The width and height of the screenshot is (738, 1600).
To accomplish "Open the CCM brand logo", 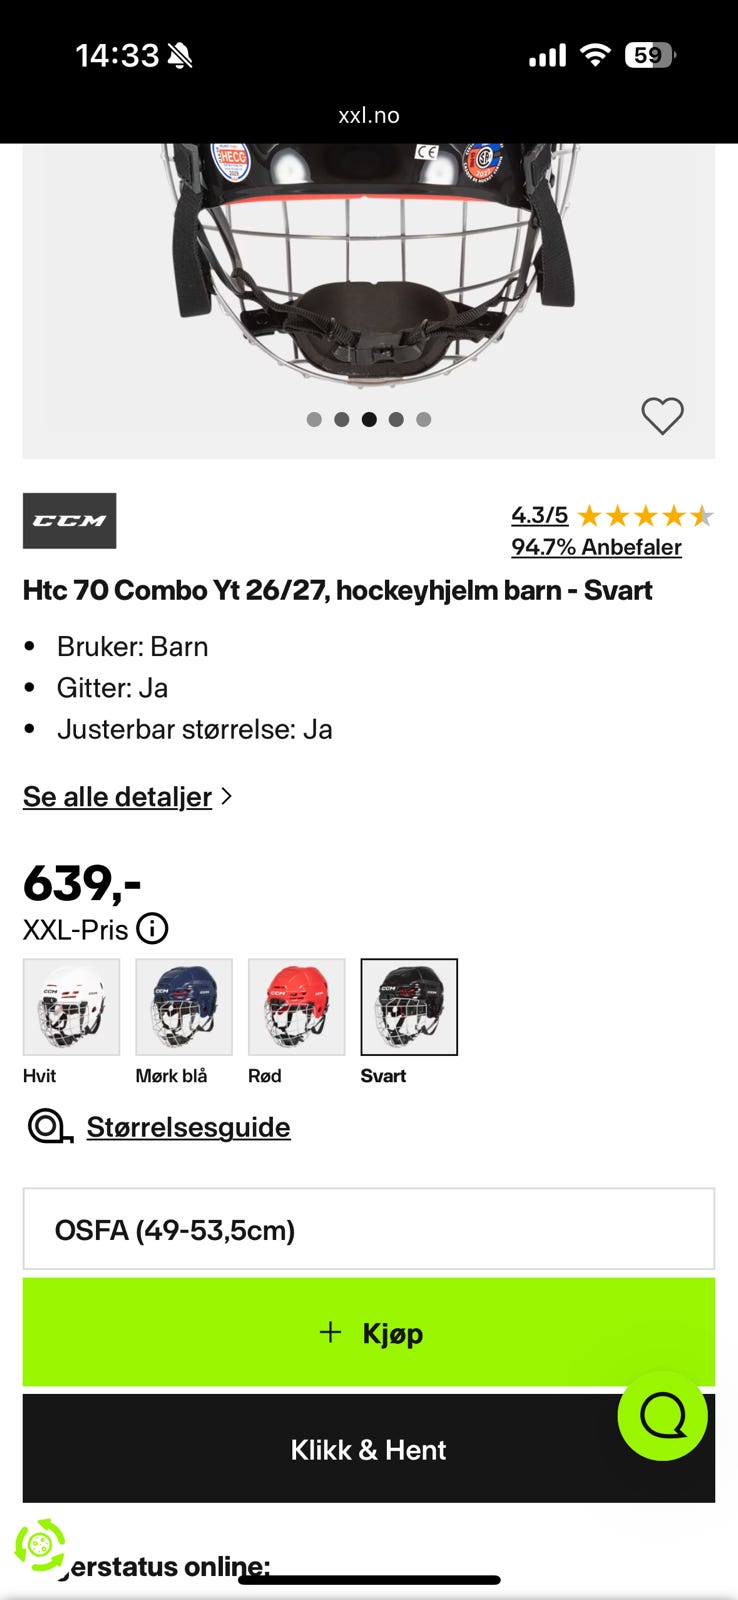I will tap(70, 520).
